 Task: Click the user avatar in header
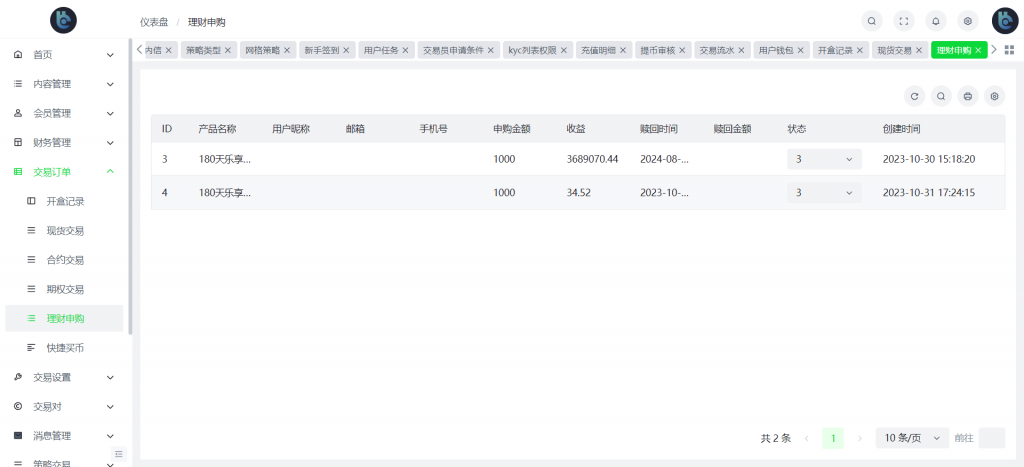(x=1005, y=21)
